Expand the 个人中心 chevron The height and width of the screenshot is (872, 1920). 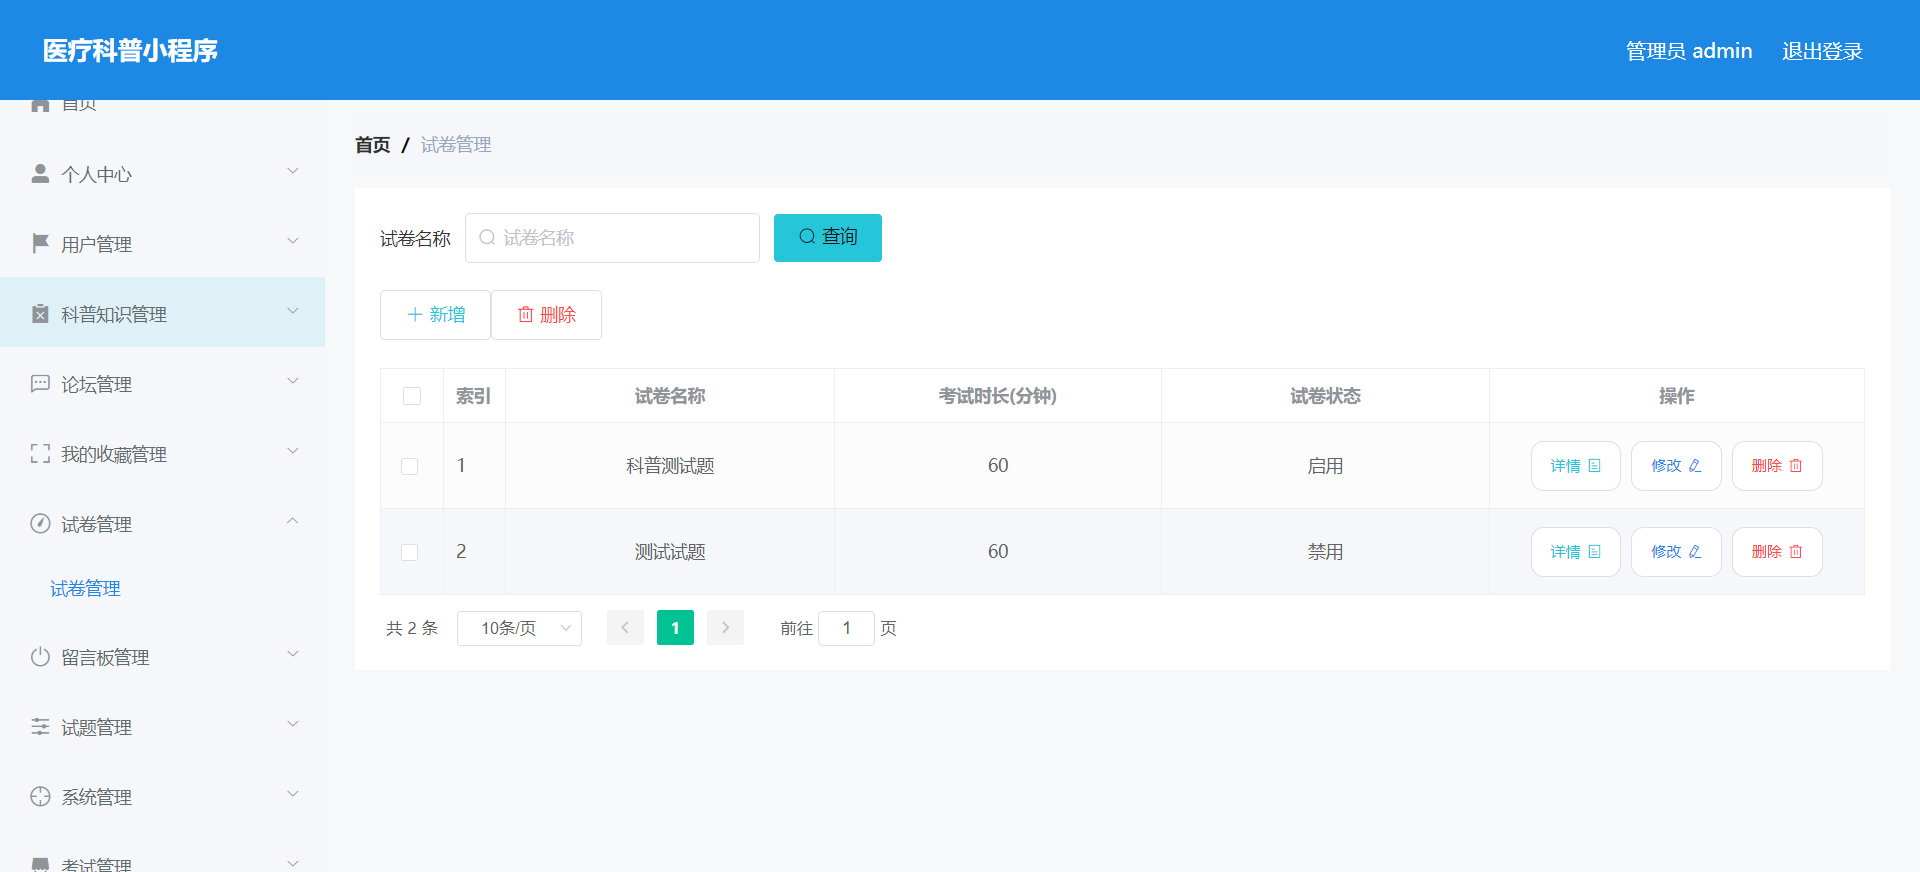[x=293, y=171]
